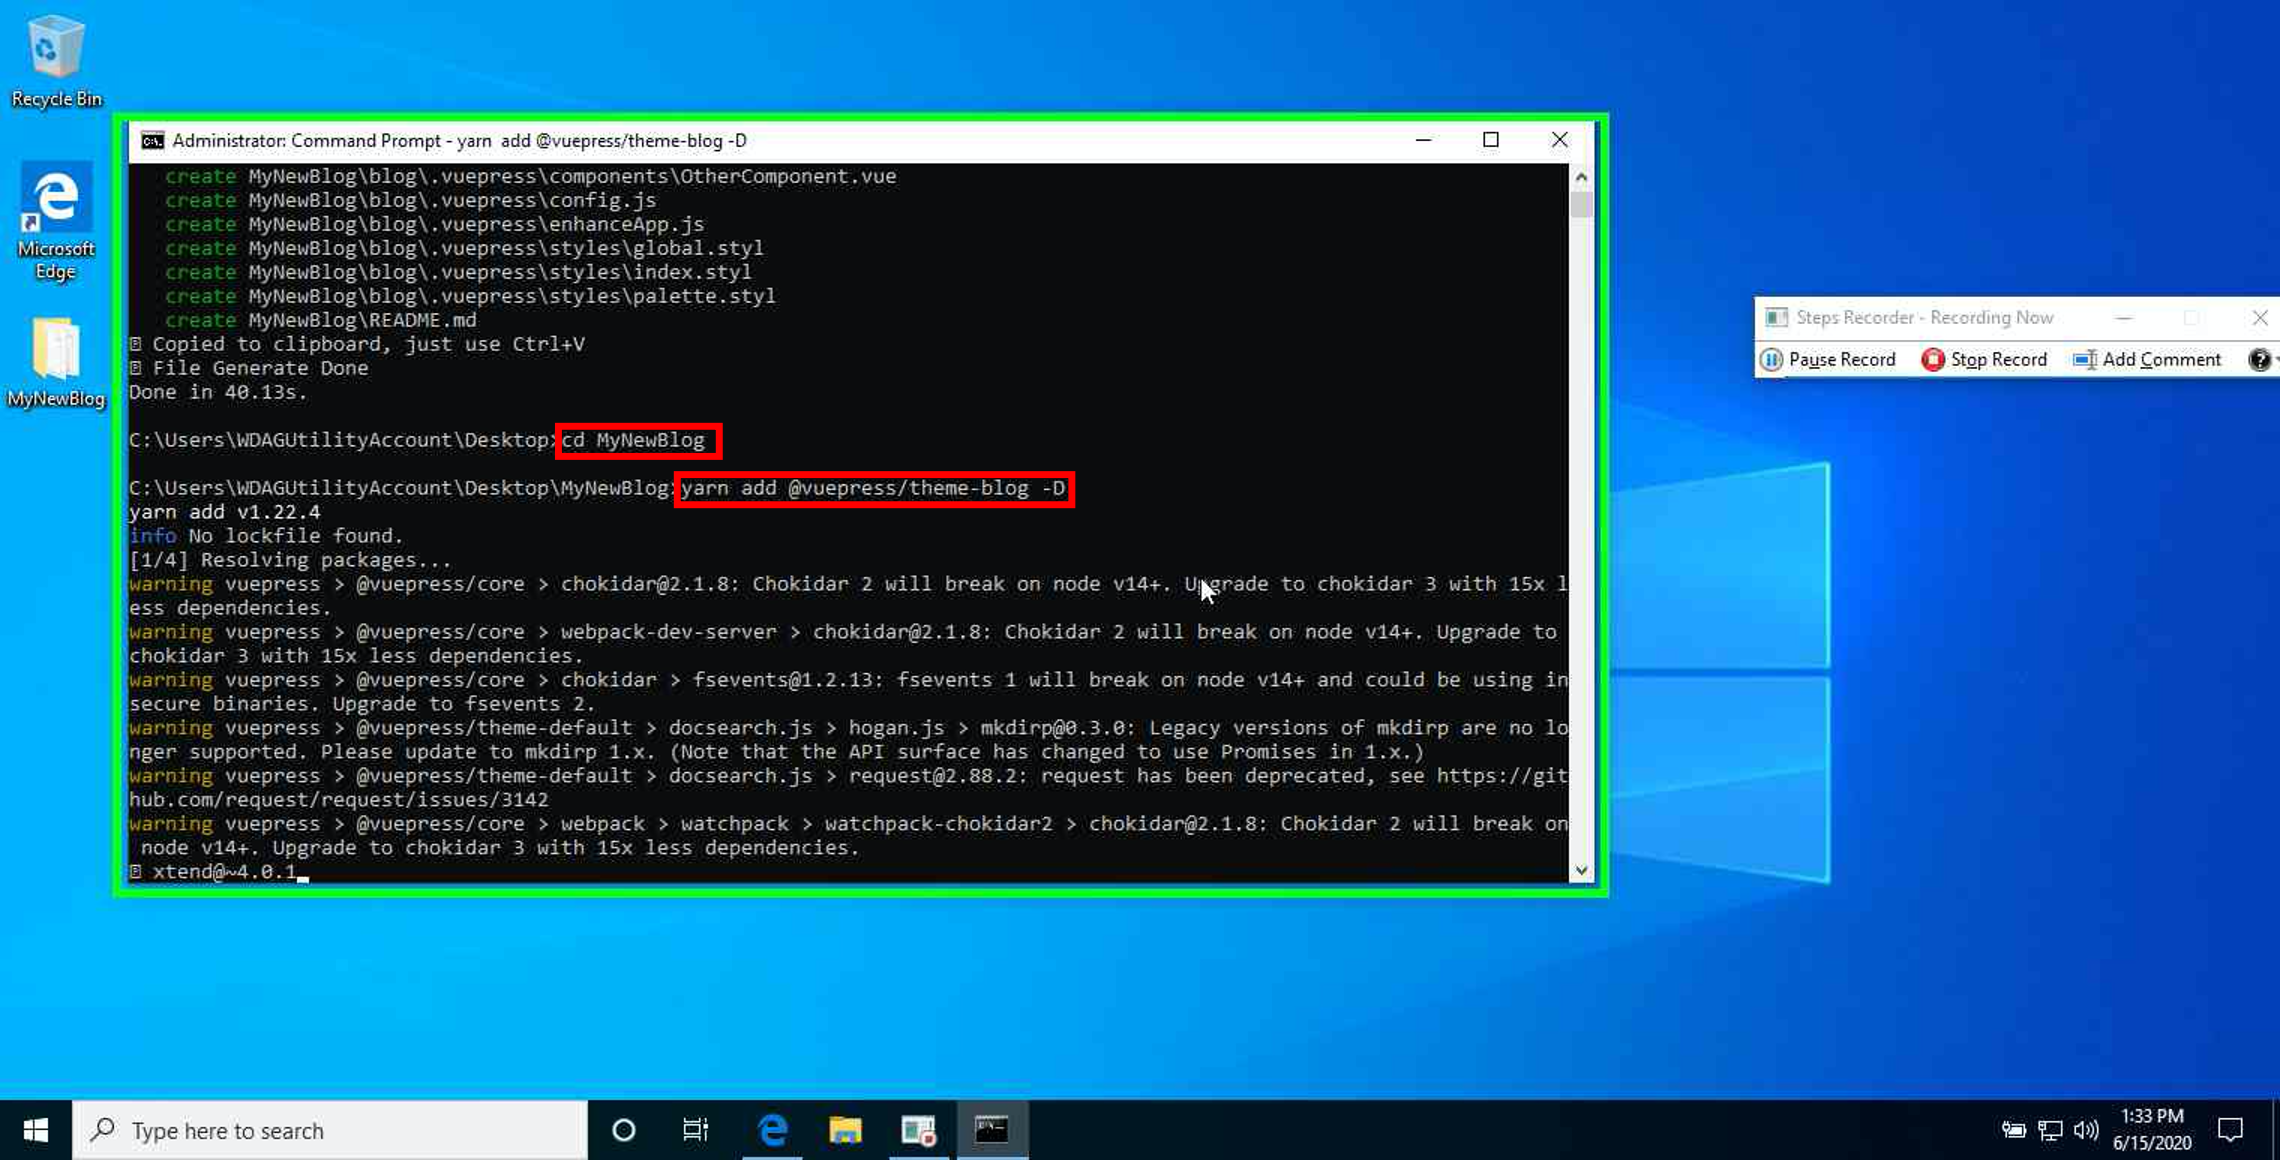This screenshot has height=1160, width=2280.
Task: Select the Microsoft Edge desktop shortcut
Action: (56, 222)
